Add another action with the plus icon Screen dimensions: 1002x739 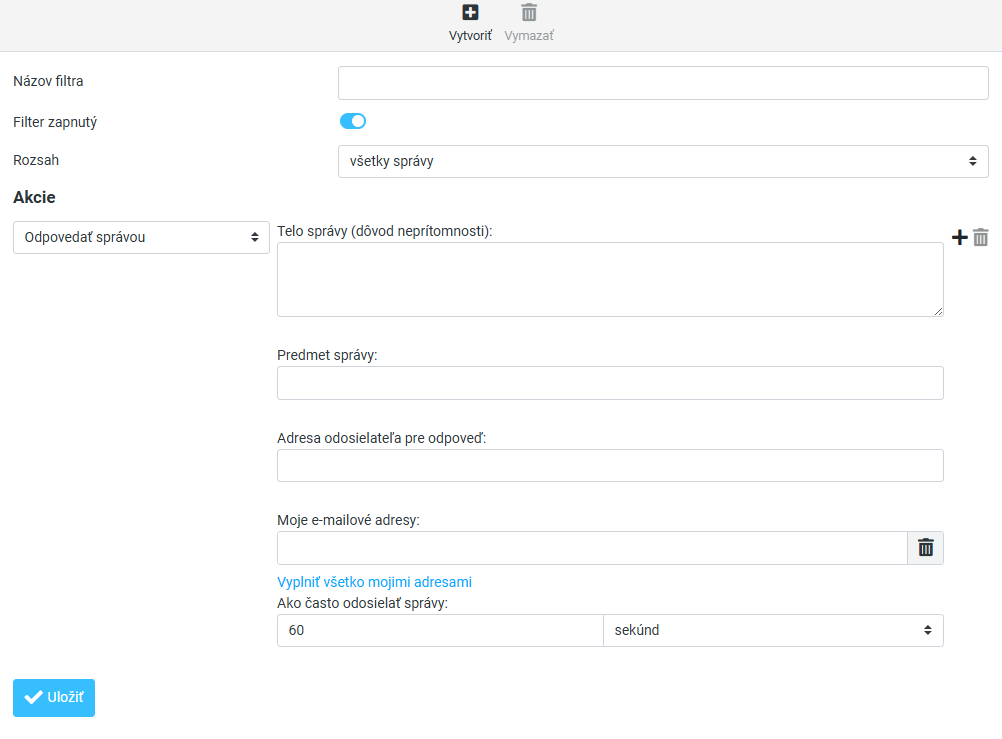point(959,237)
